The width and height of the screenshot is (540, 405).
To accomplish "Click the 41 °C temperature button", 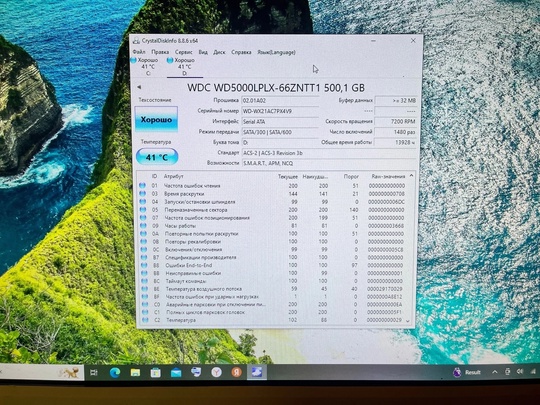I will tap(157, 157).
